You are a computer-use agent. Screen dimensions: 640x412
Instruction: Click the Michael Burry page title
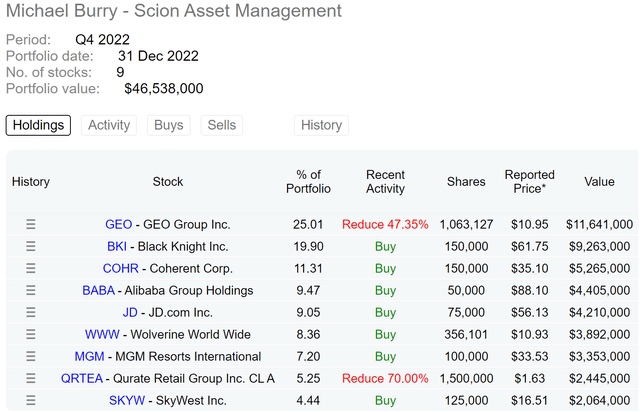coord(174,11)
